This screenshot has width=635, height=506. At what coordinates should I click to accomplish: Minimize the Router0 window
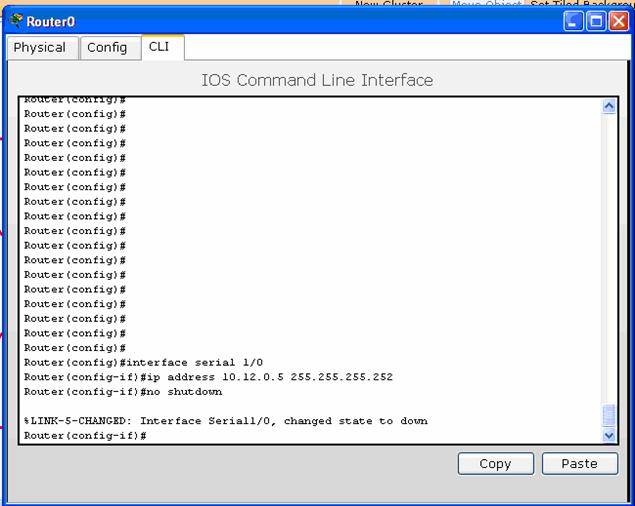(573, 21)
